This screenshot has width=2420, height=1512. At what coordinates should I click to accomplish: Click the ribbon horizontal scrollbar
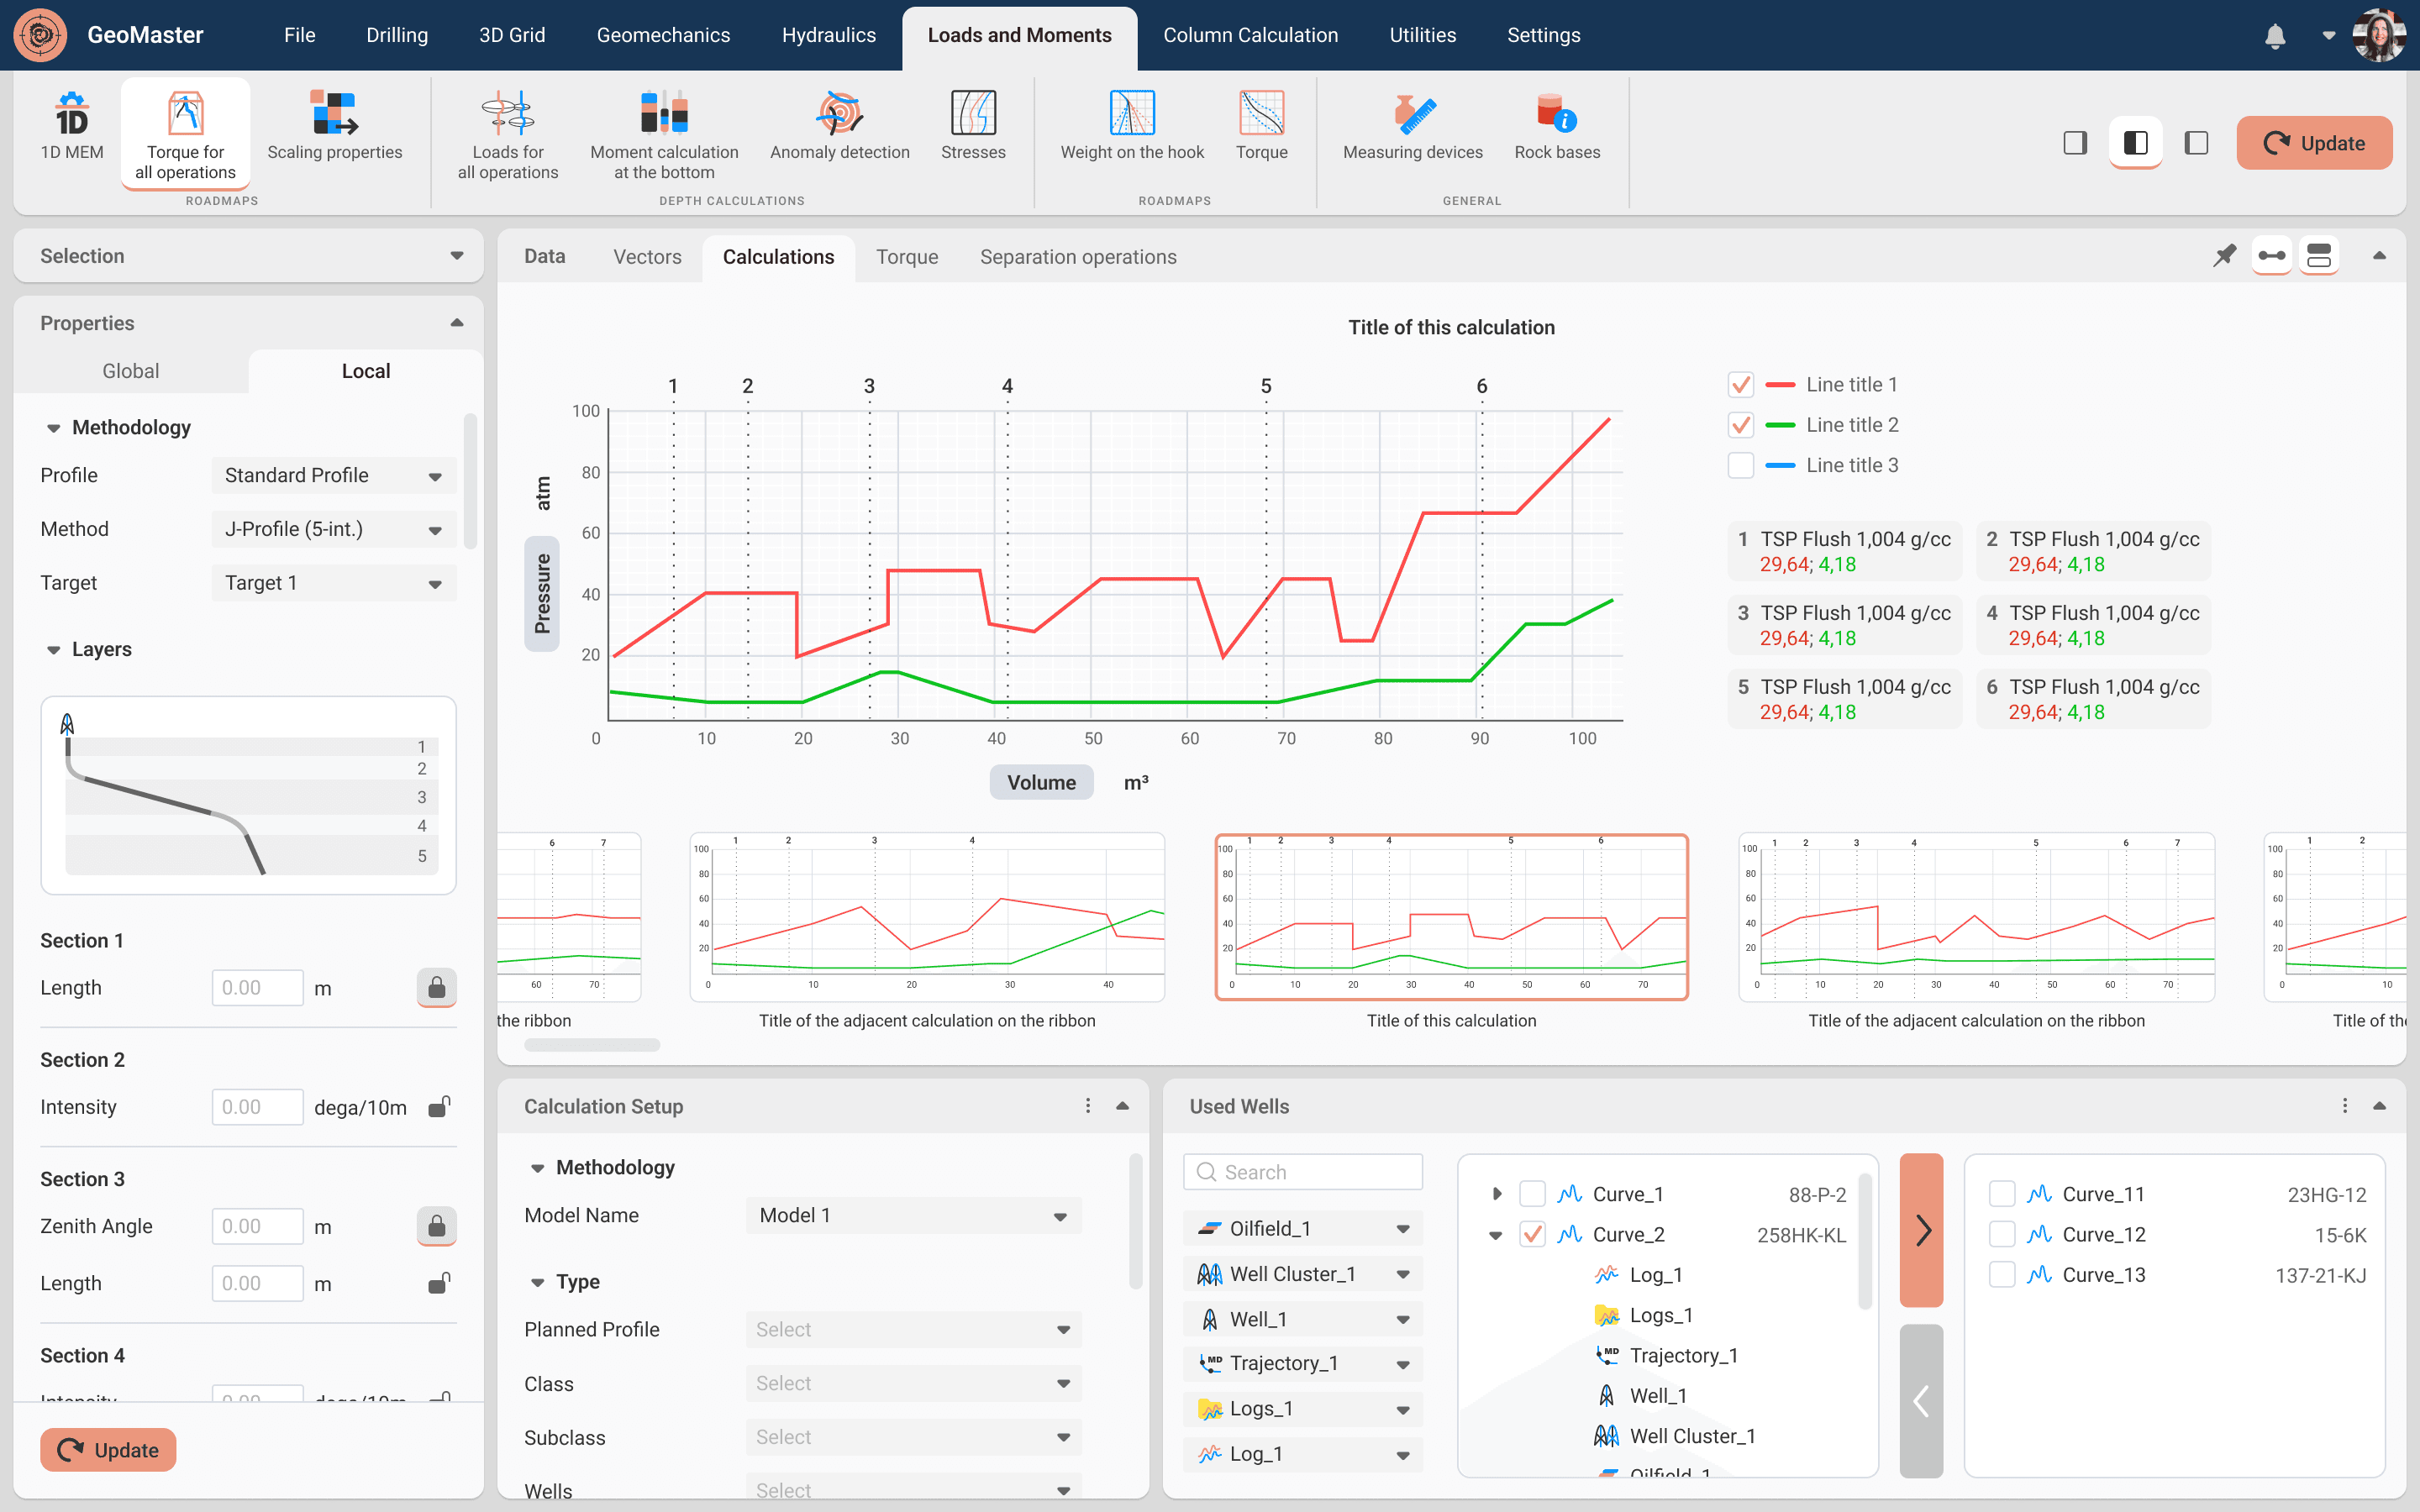(x=591, y=1045)
